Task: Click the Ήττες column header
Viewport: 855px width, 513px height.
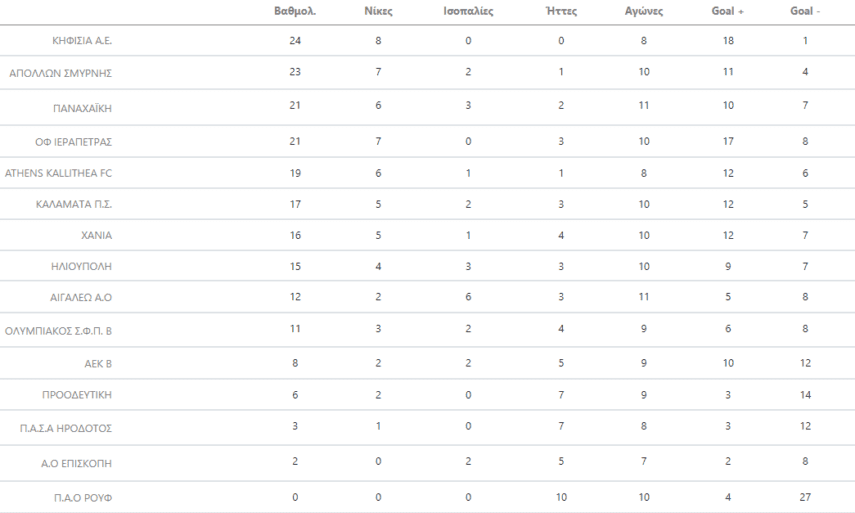Action: pos(561,15)
